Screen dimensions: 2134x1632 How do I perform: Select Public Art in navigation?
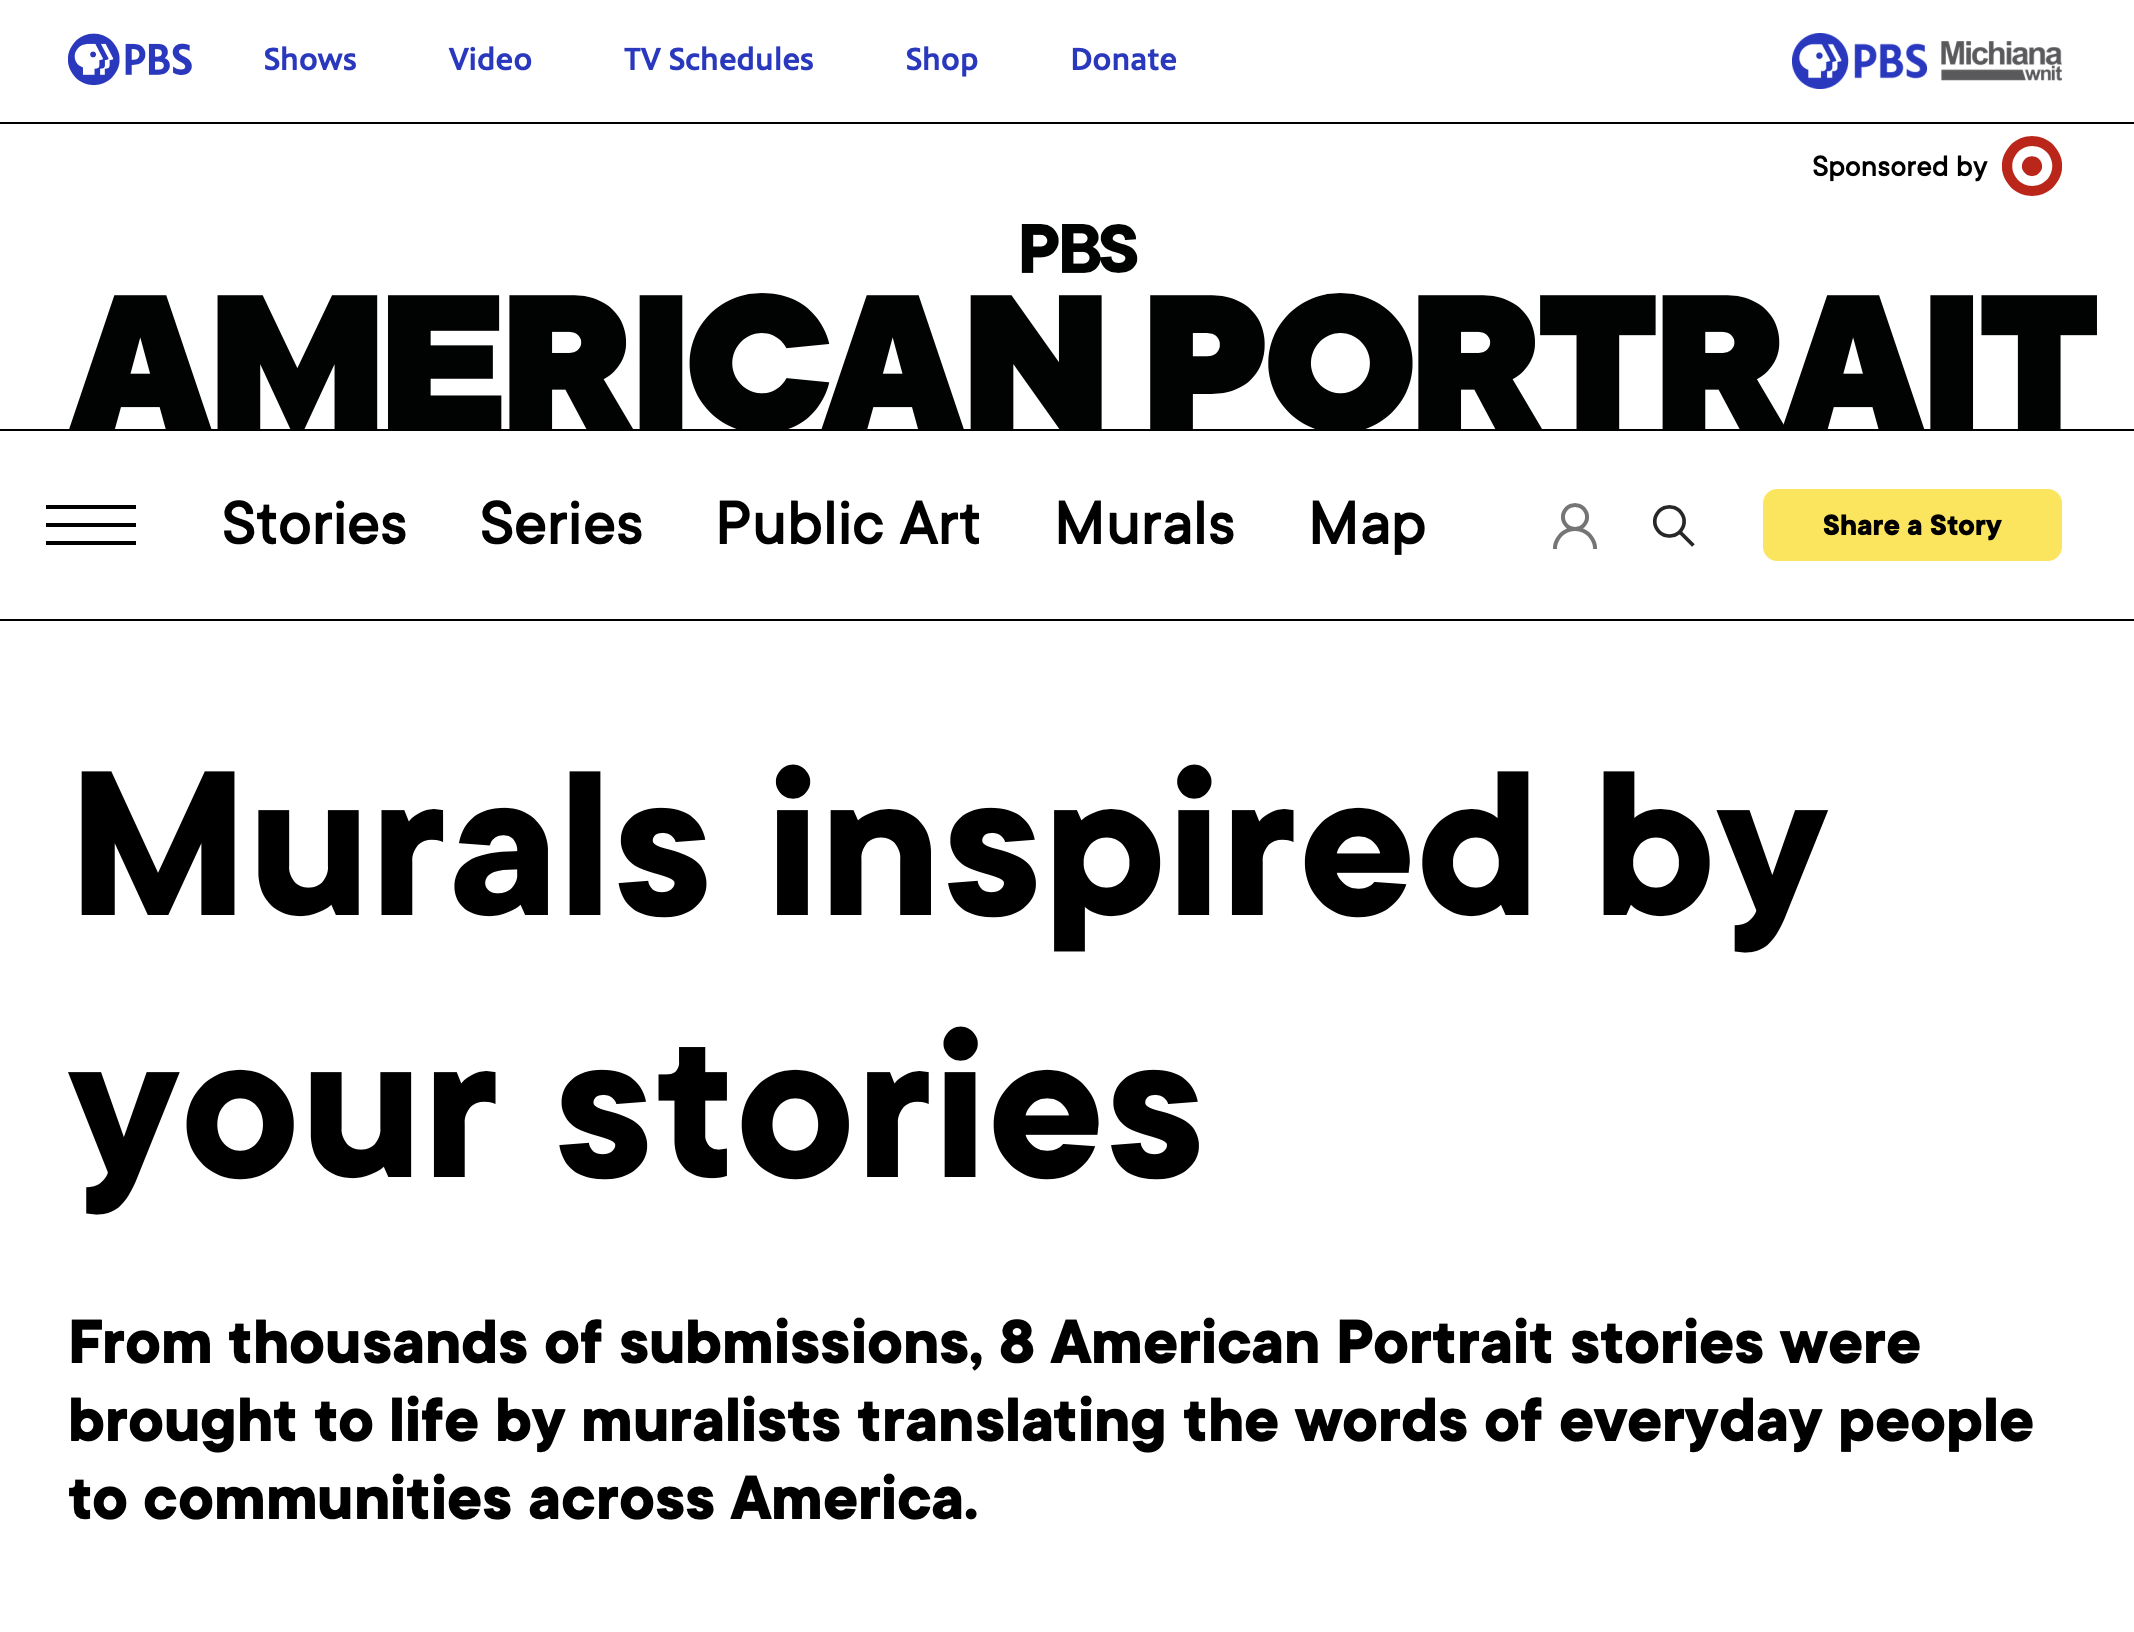[848, 524]
